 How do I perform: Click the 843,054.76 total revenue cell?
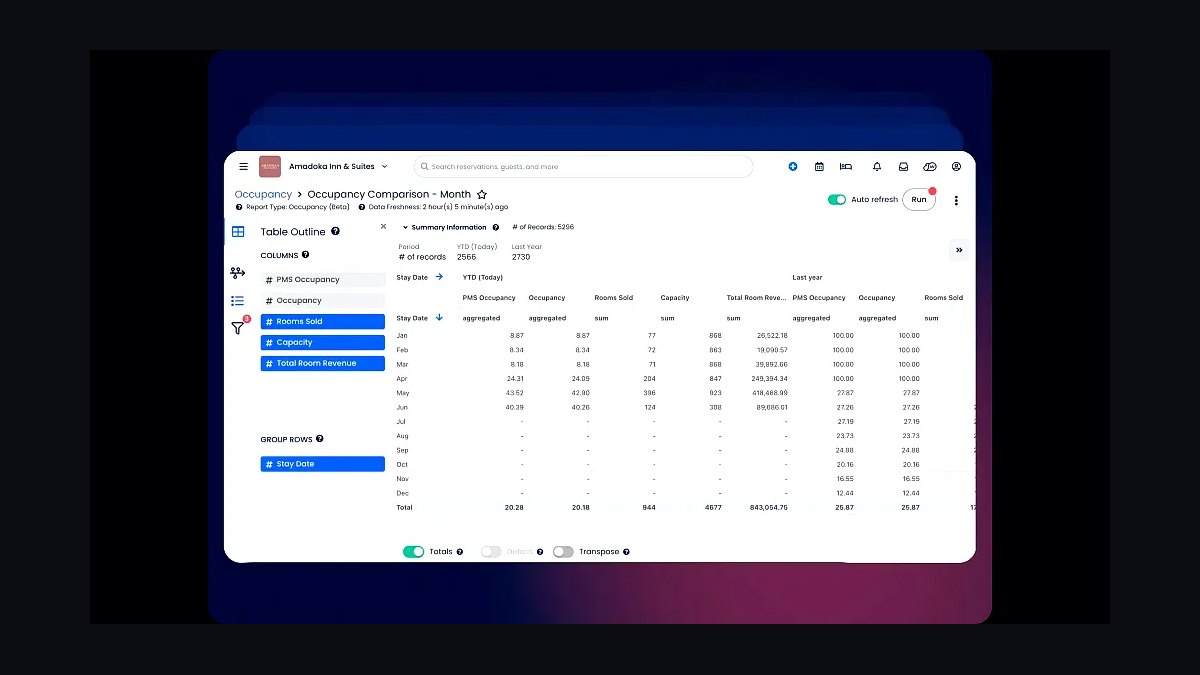(768, 507)
